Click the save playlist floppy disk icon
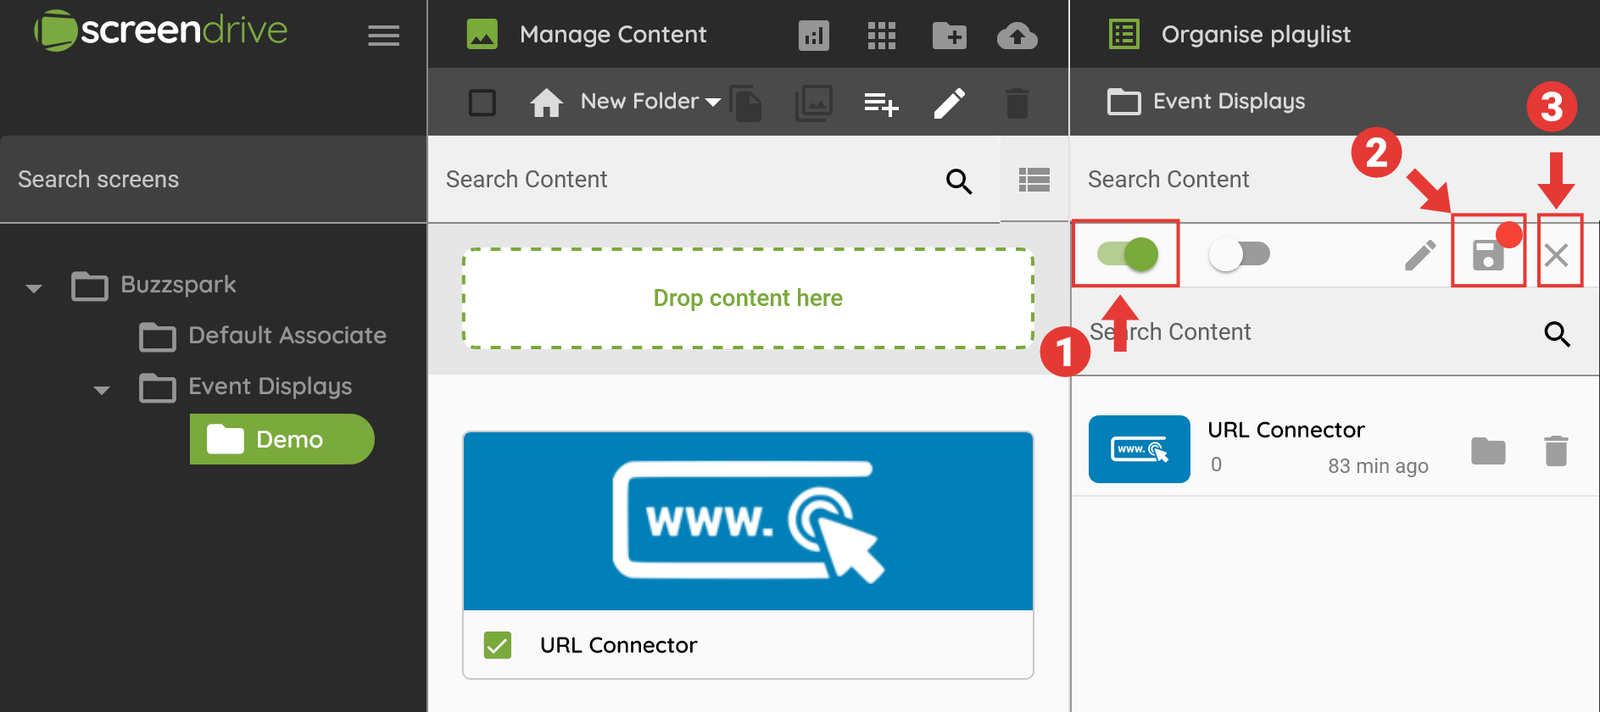The width and height of the screenshot is (1600, 712). (x=1488, y=255)
